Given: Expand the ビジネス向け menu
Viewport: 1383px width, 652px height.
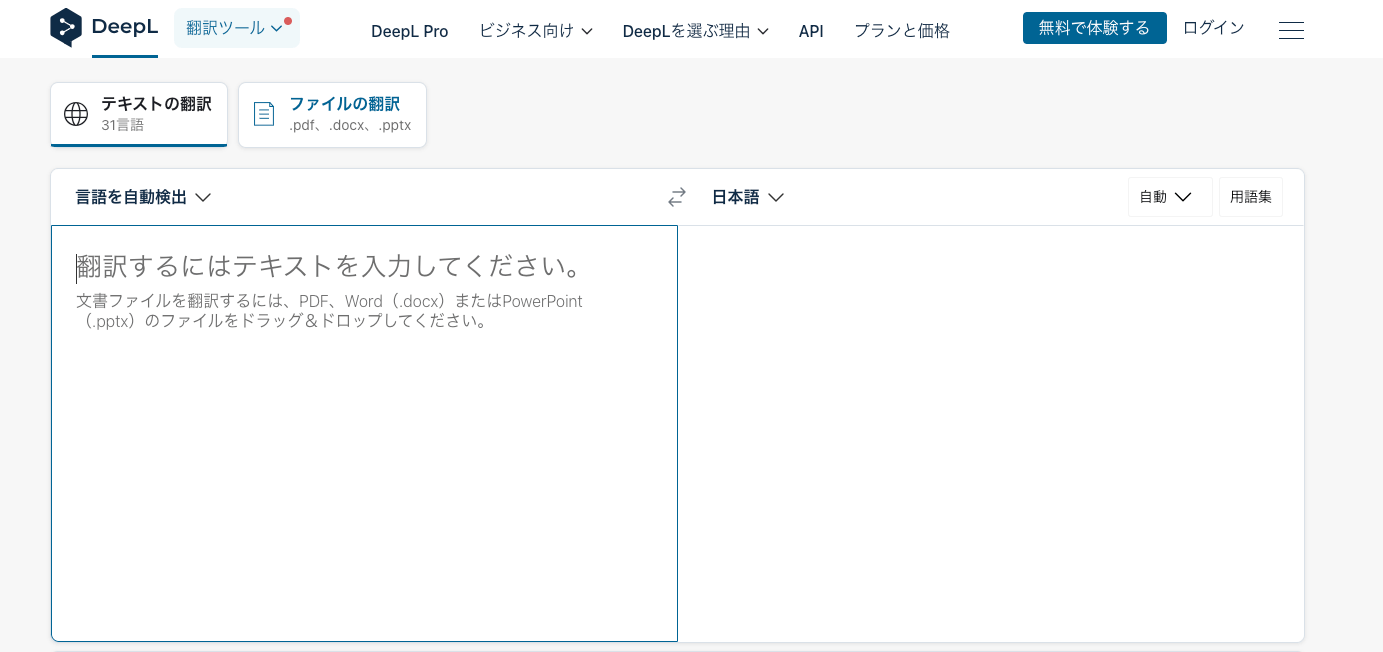Looking at the screenshot, I should 535,31.
